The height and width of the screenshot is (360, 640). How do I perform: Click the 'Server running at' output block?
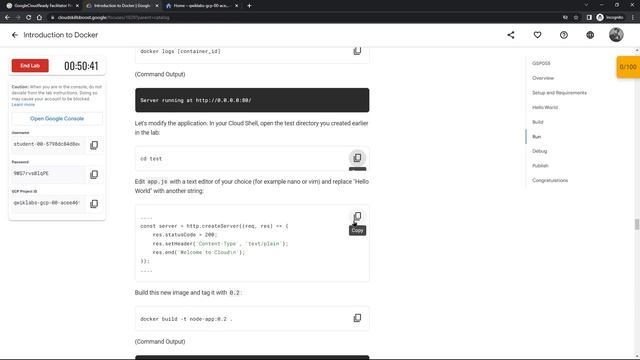pyautogui.click(x=252, y=100)
